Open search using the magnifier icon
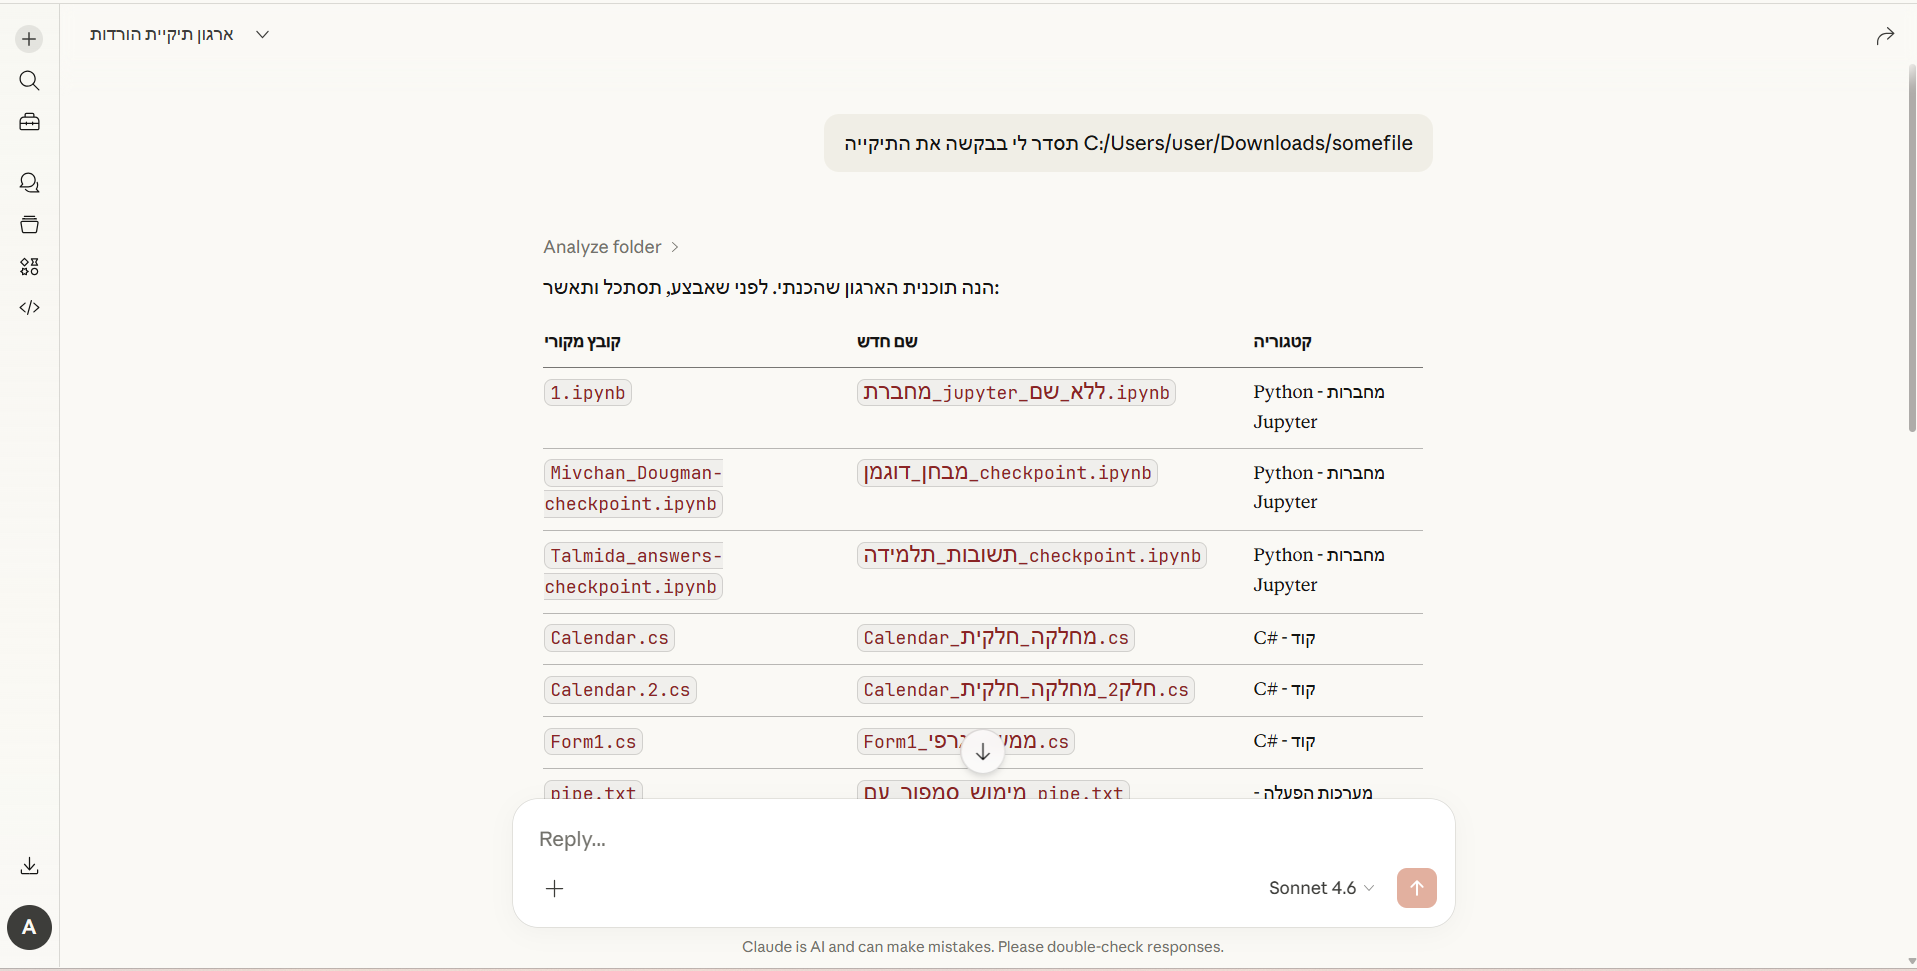 (29, 80)
